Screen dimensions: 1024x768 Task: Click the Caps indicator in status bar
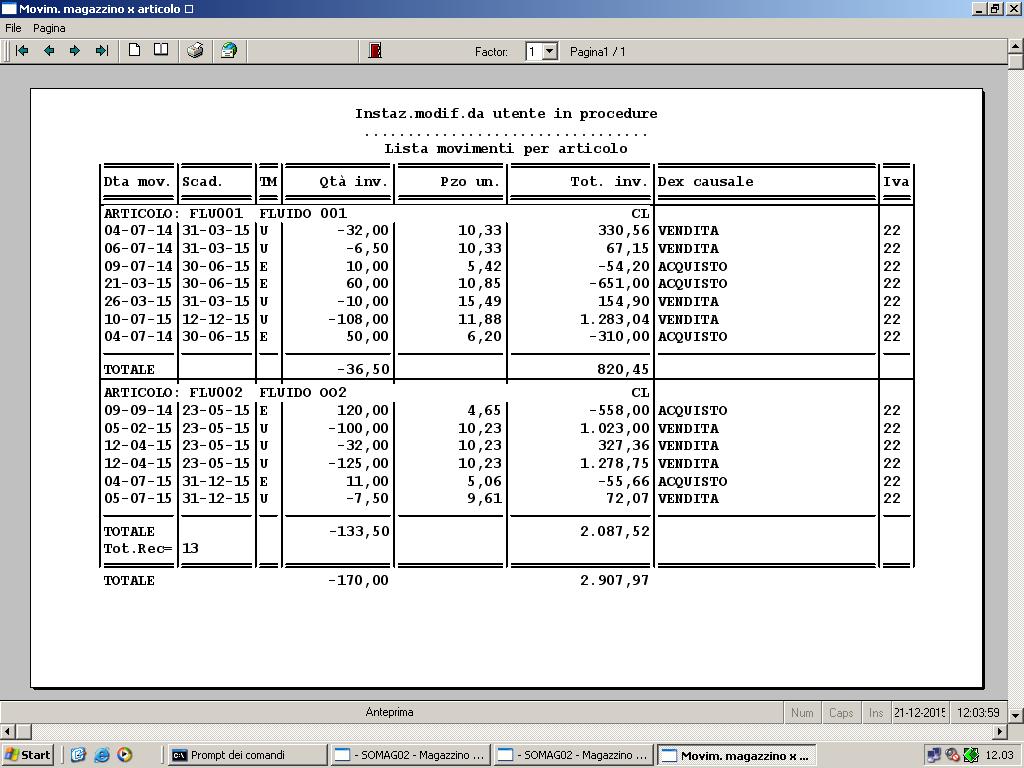[840, 712]
